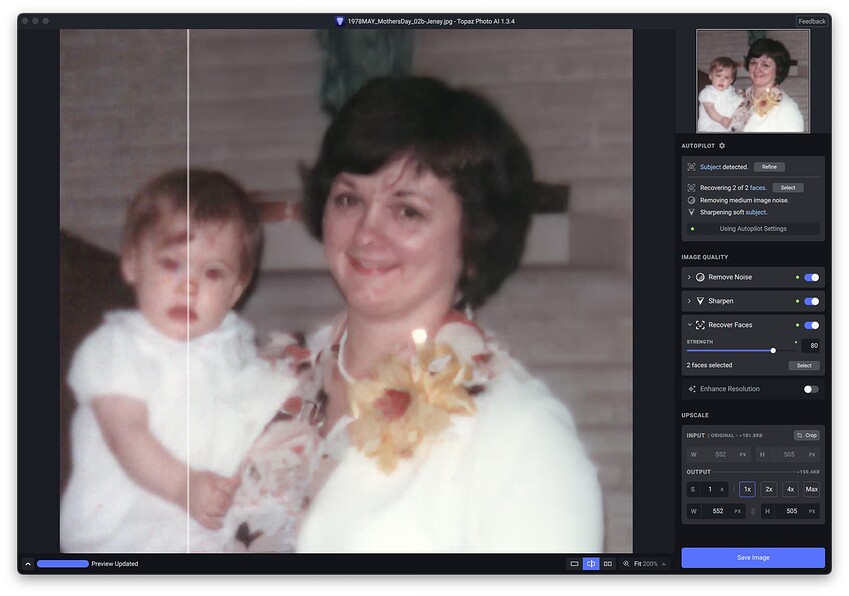Click the Crop button
The width and height of the screenshot is (849, 596).
[807, 435]
